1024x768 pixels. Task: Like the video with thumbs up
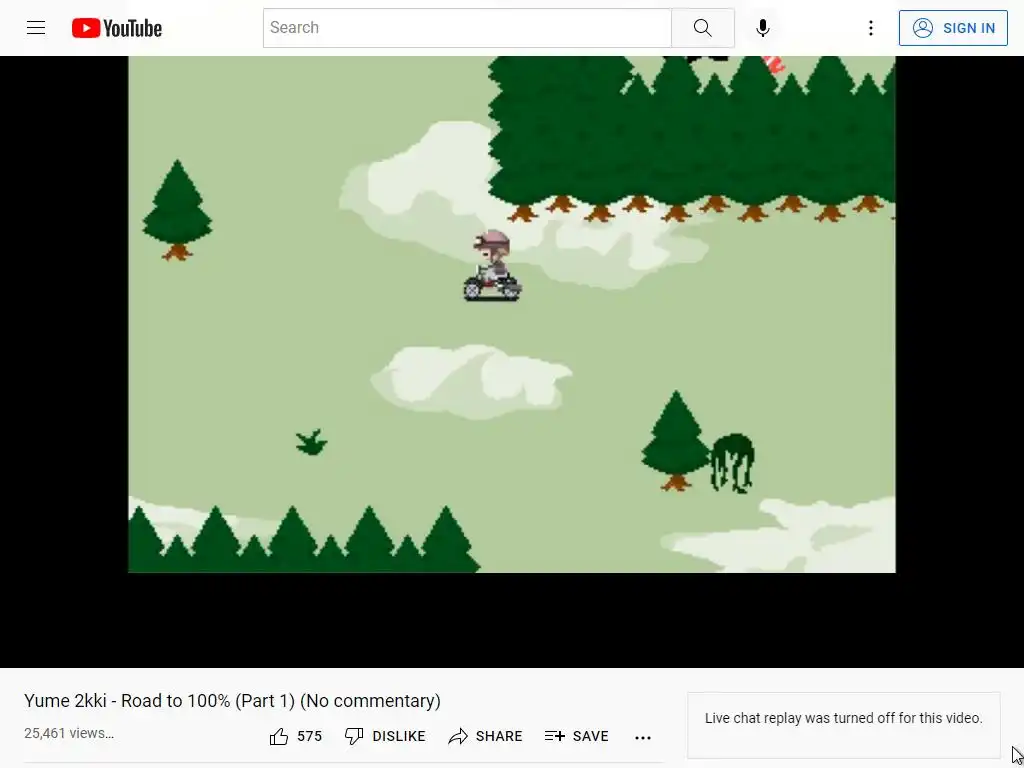tap(279, 737)
